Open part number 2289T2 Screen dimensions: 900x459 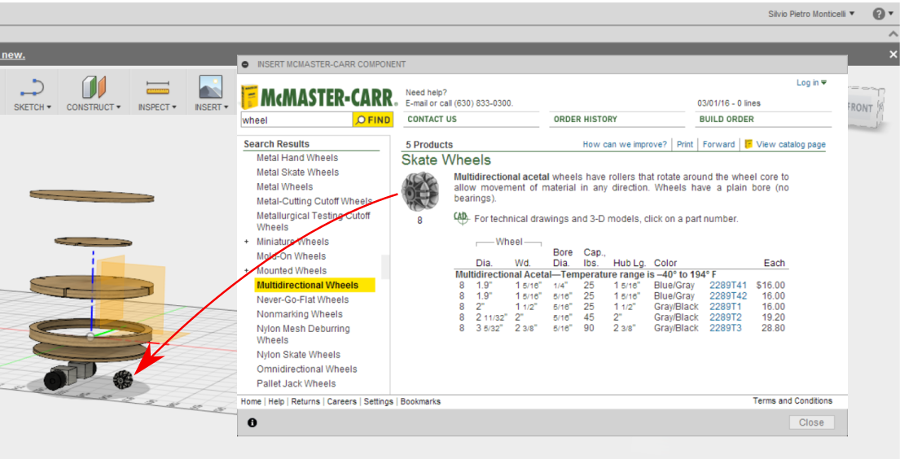(x=726, y=317)
